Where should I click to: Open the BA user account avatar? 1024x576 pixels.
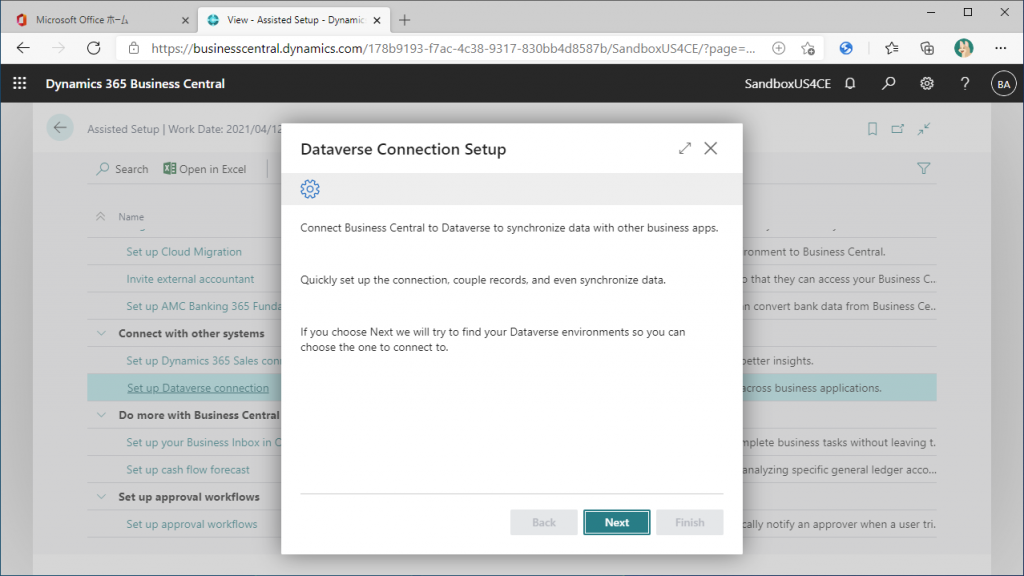(x=1003, y=84)
